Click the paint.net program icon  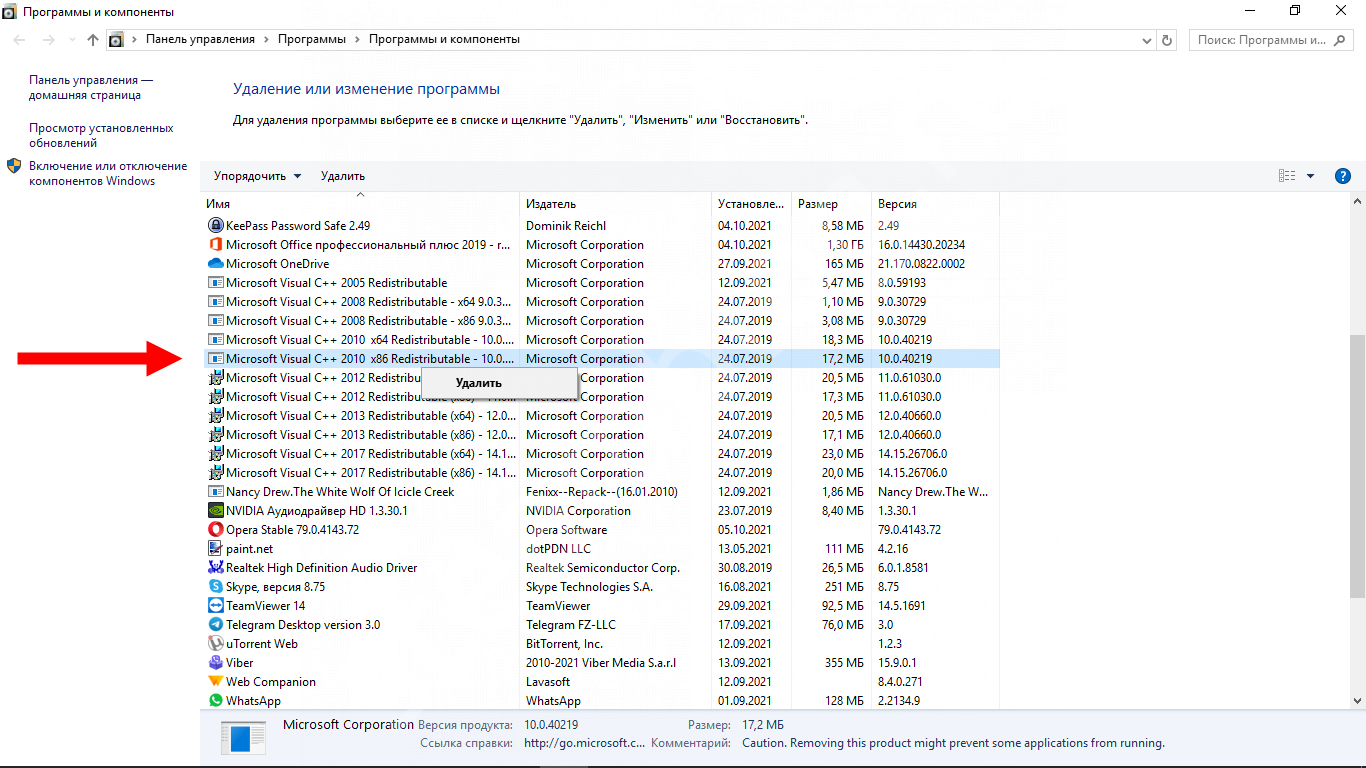215,549
